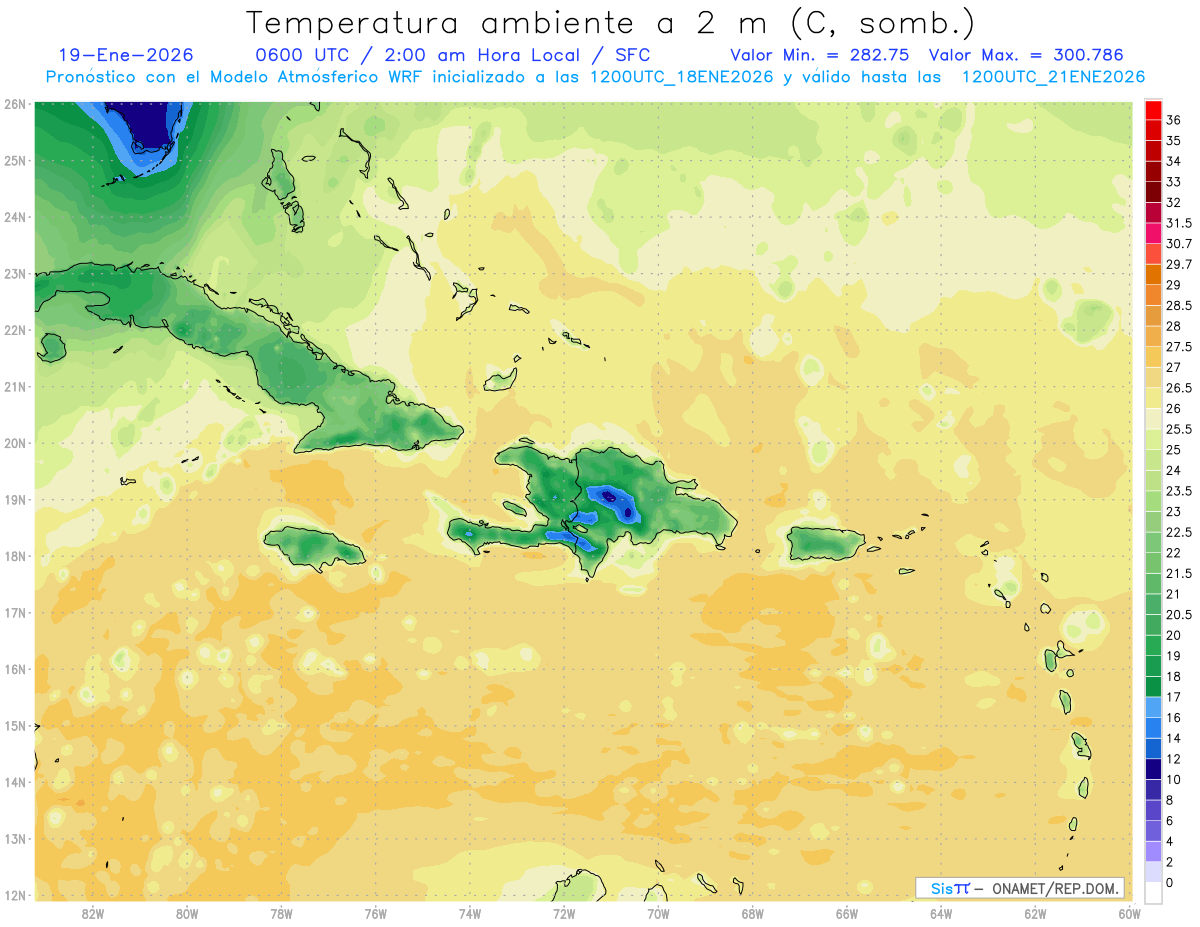Click the '20.5' legend value
Screen dimensions: 1200x927
pos(1179,614)
